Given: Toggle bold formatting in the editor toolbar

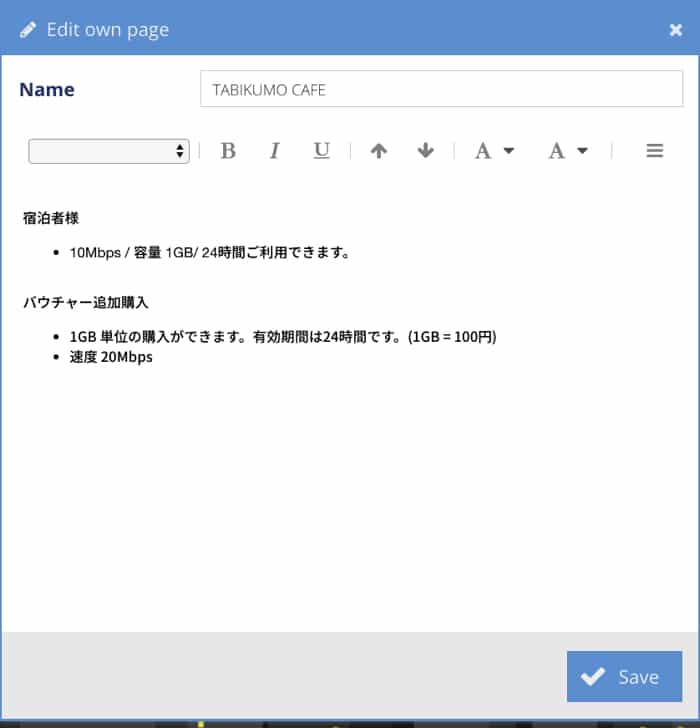Looking at the screenshot, I should point(228,150).
